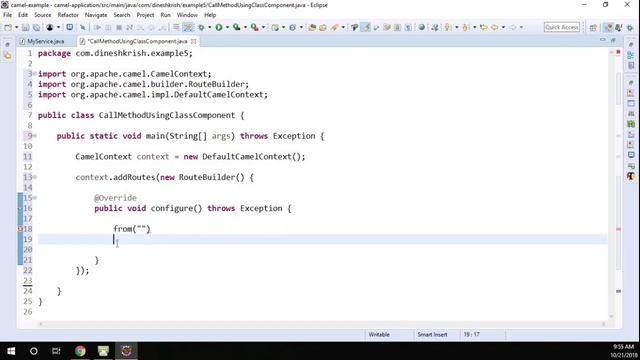The image size is (640, 360).
Task: Click the 19 : 17 cursor position
Action: (x=471, y=335)
